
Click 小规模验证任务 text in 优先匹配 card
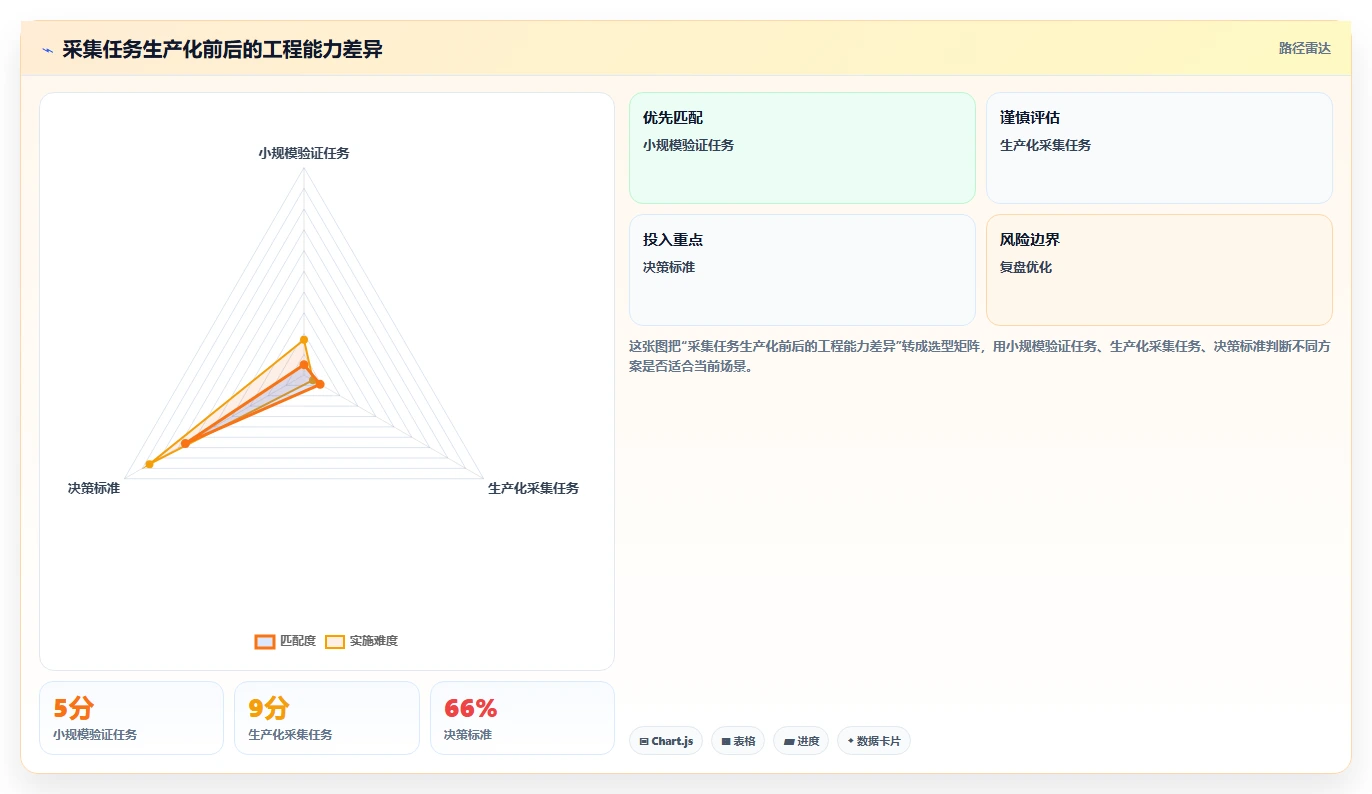[689, 145]
